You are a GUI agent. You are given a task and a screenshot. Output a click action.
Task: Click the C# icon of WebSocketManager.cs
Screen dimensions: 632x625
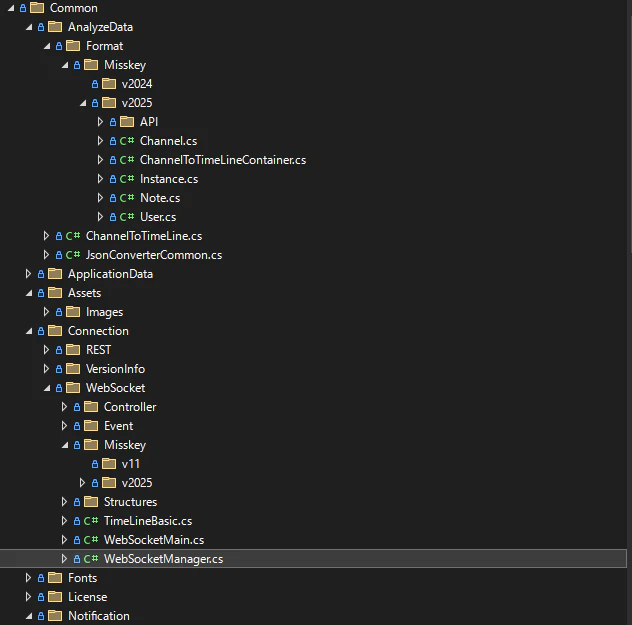tap(91, 559)
